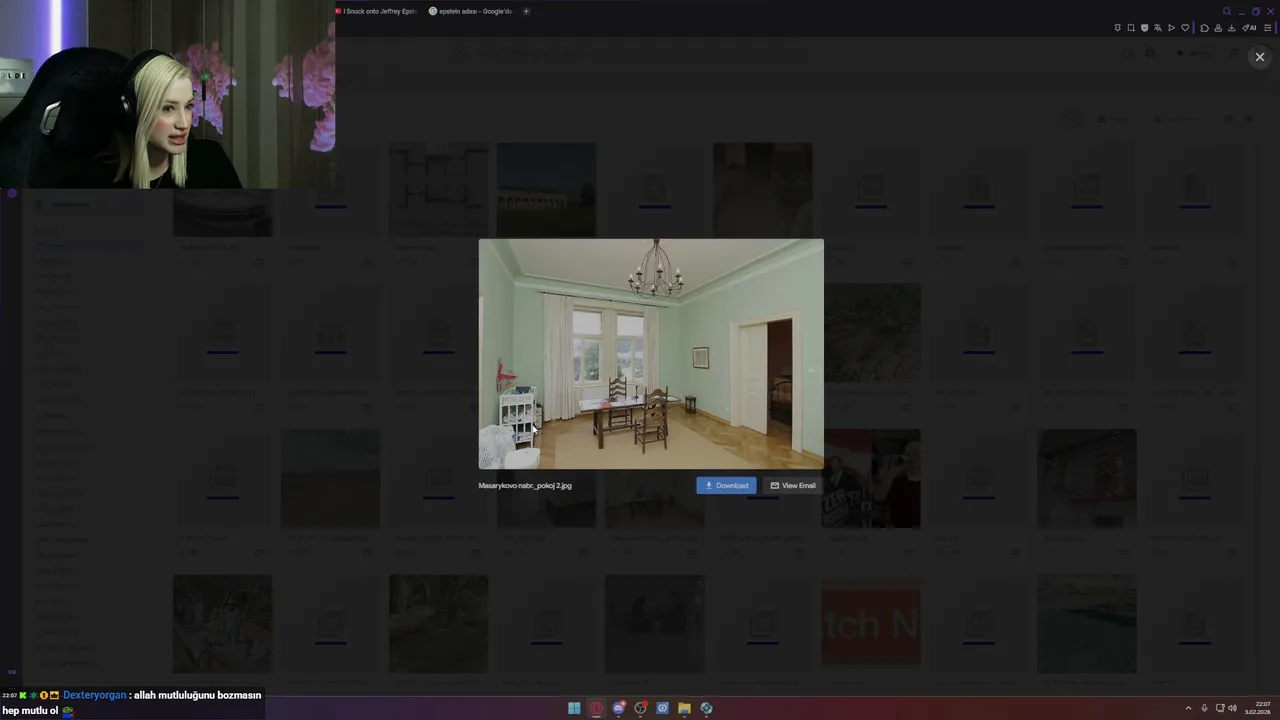This screenshot has height=720, width=1280.
Task: Click the browser search tabs magnifier icon
Action: click(1227, 11)
